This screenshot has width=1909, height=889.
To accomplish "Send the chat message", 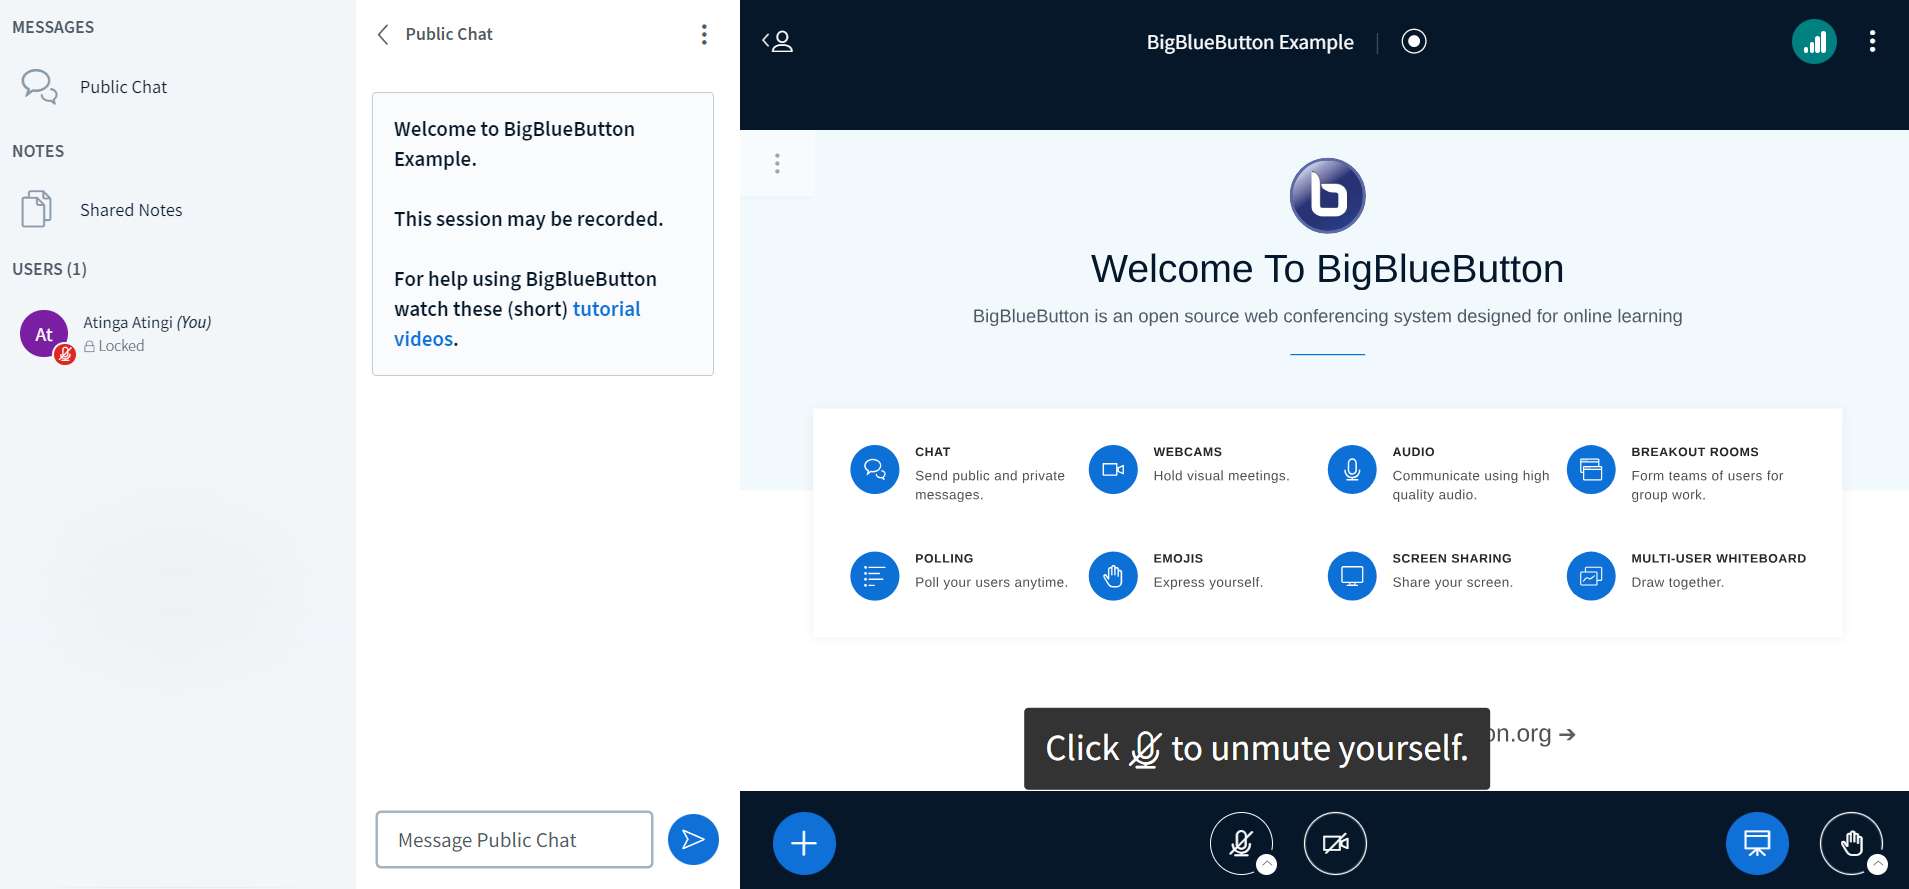I will (693, 840).
